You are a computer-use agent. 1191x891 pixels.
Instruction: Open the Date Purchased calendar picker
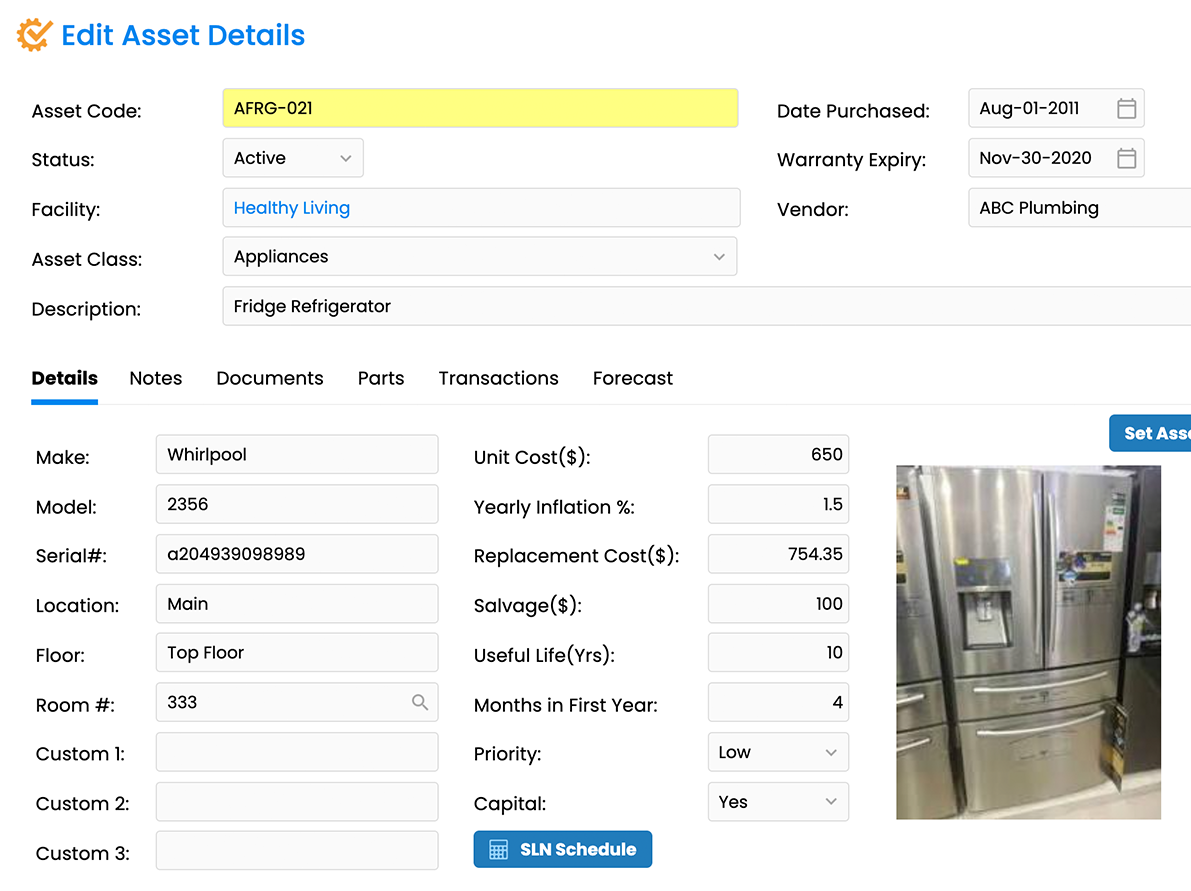click(x=1126, y=109)
